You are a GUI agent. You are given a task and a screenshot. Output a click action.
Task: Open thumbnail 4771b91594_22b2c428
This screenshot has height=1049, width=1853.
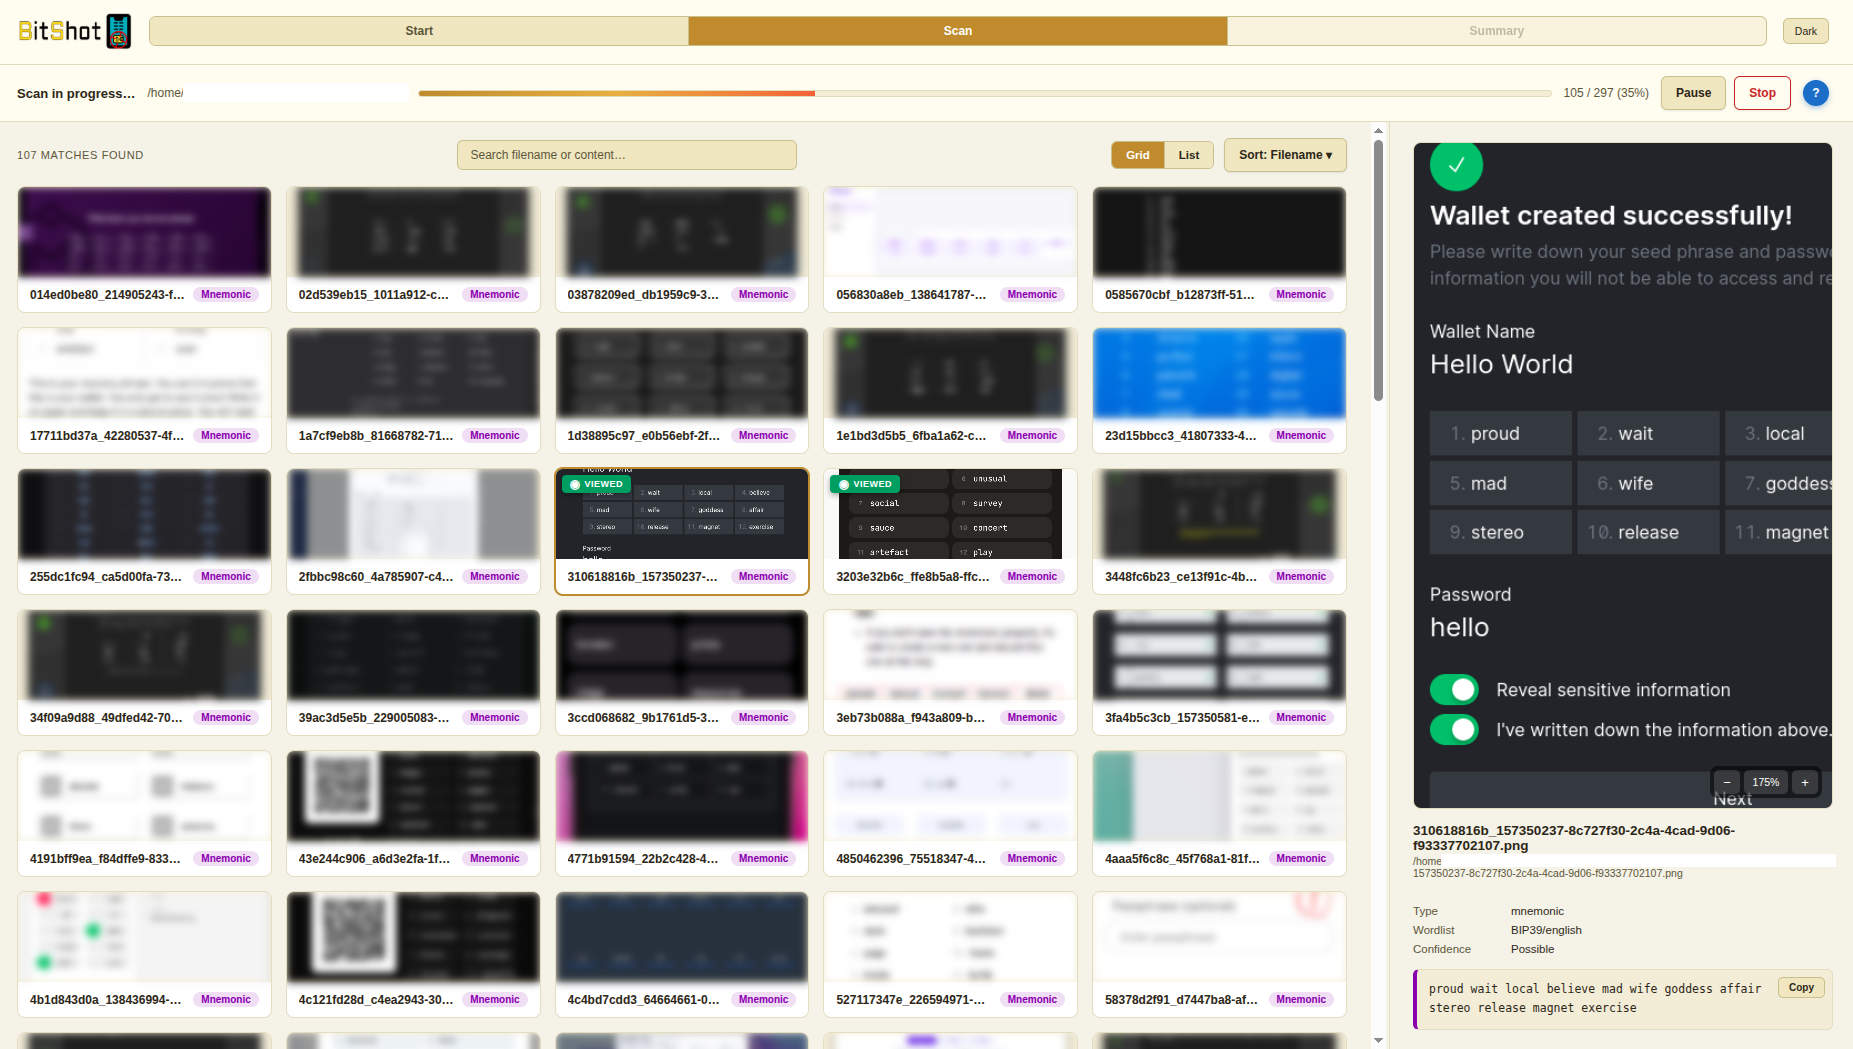[682, 814]
